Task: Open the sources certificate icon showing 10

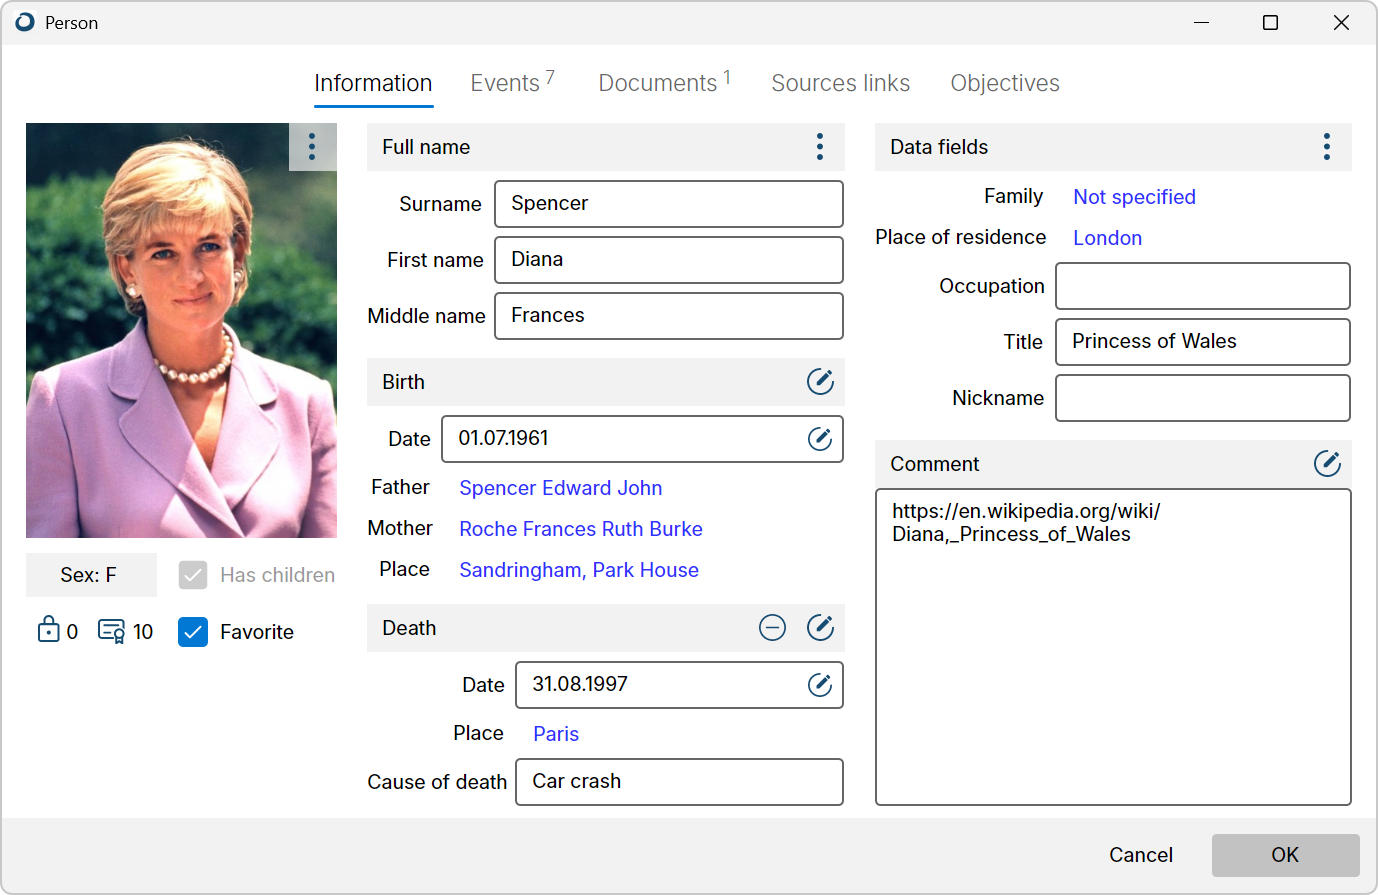Action: coord(113,631)
